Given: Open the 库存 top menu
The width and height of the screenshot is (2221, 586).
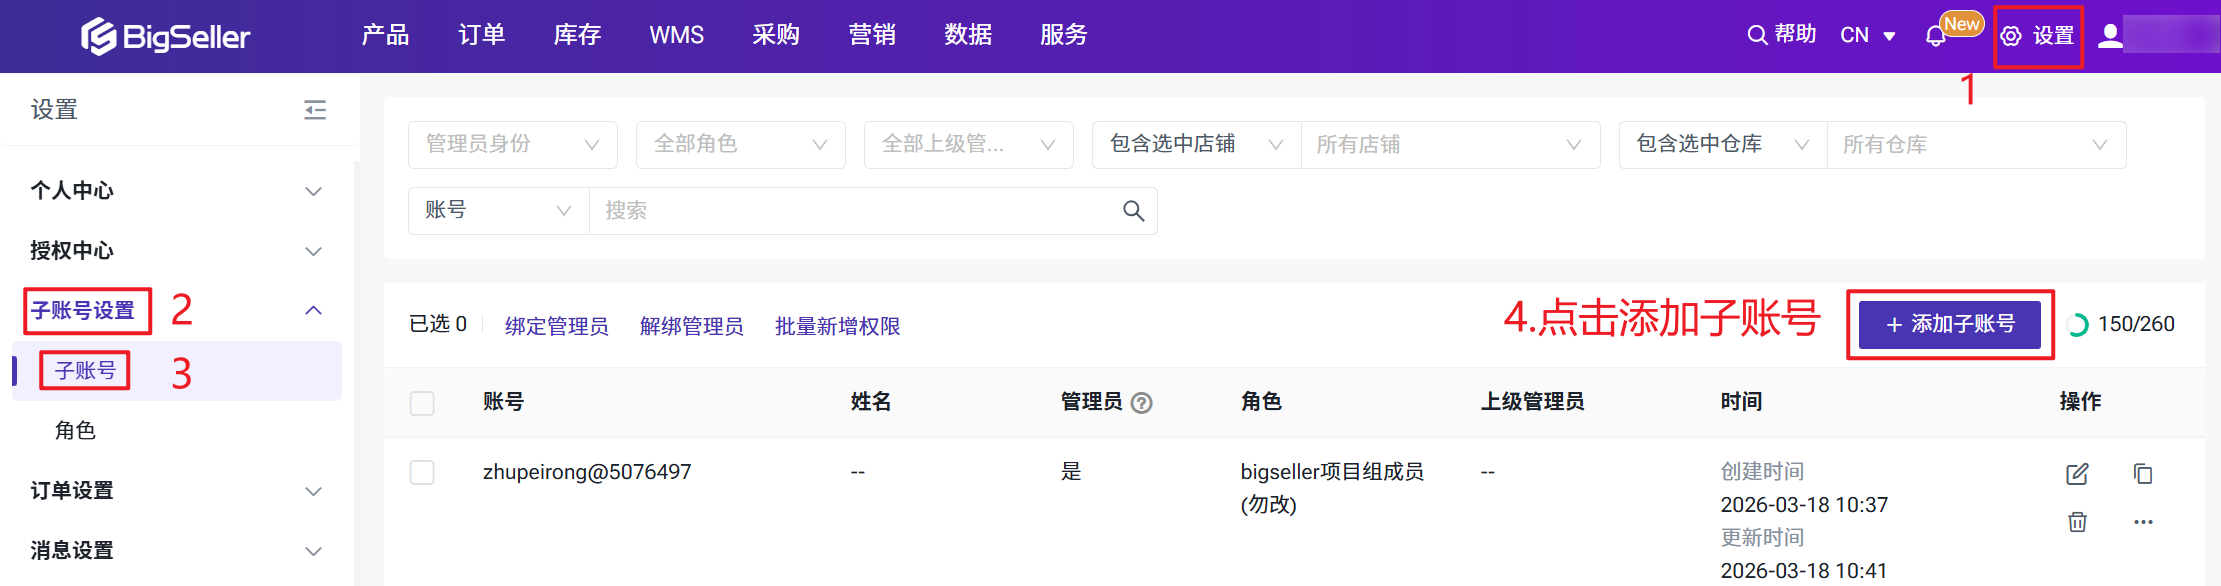Looking at the screenshot, I should [x=577, y=35].
